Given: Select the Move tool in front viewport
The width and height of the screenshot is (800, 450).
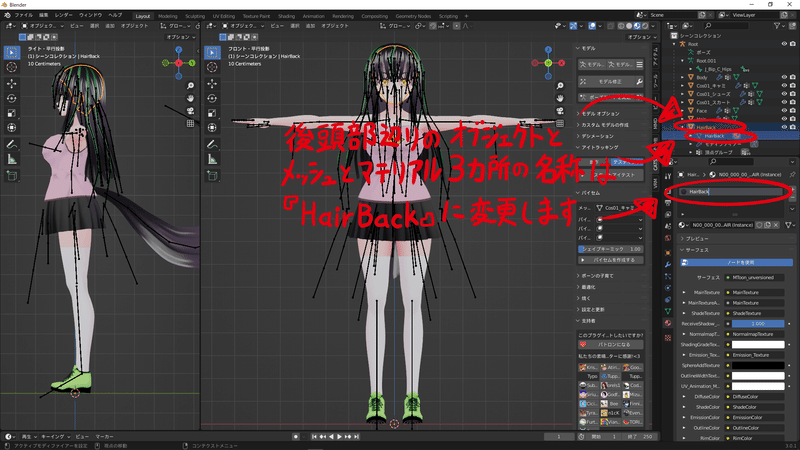Looking at the screenshot, I should click(212, 83).
